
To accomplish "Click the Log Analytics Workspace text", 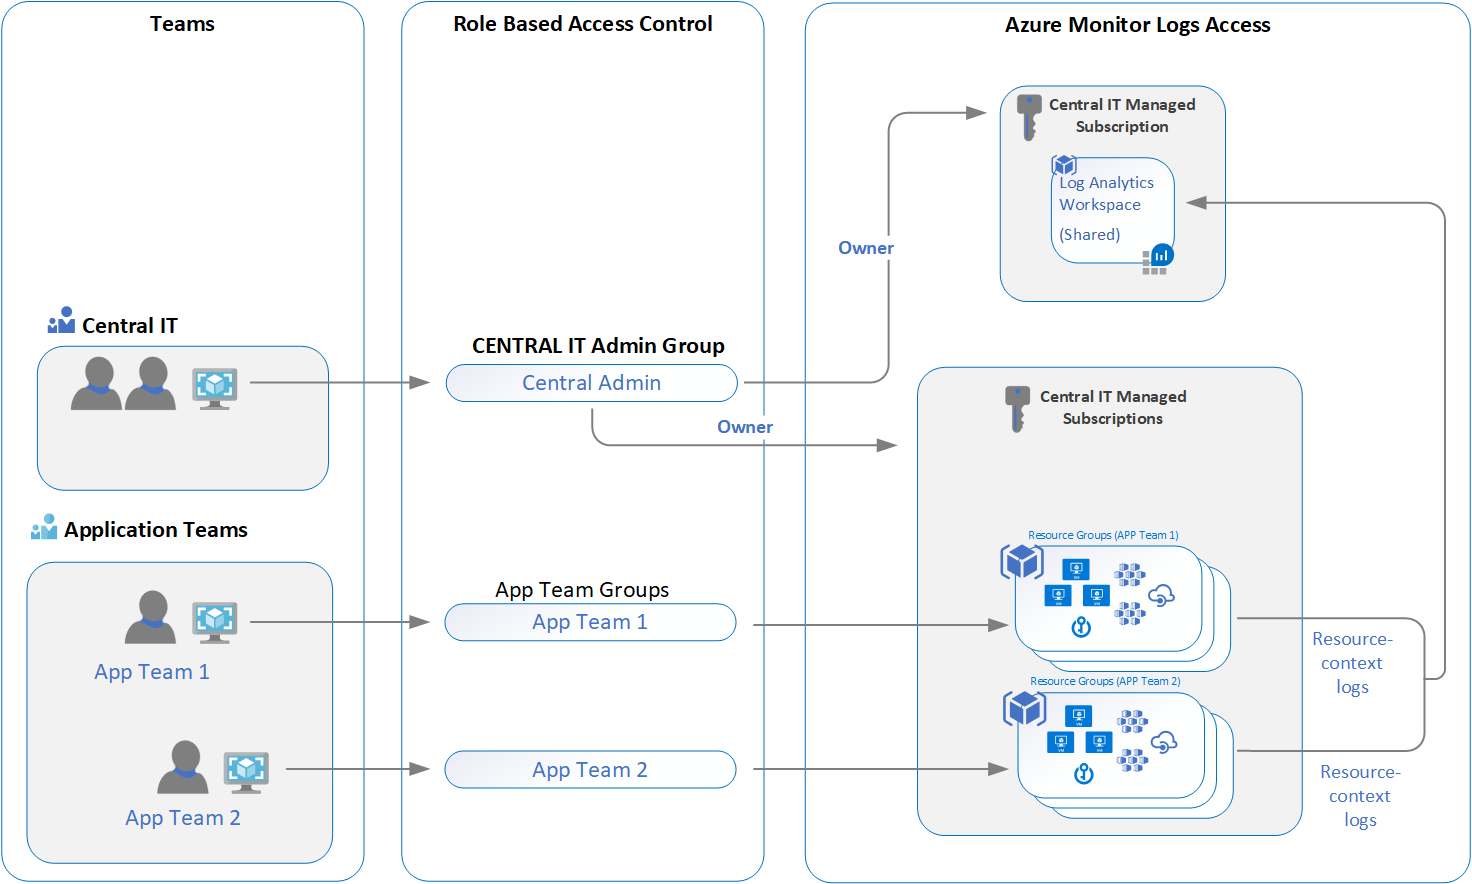I will pyautogui.click(x=1106, y=194).
